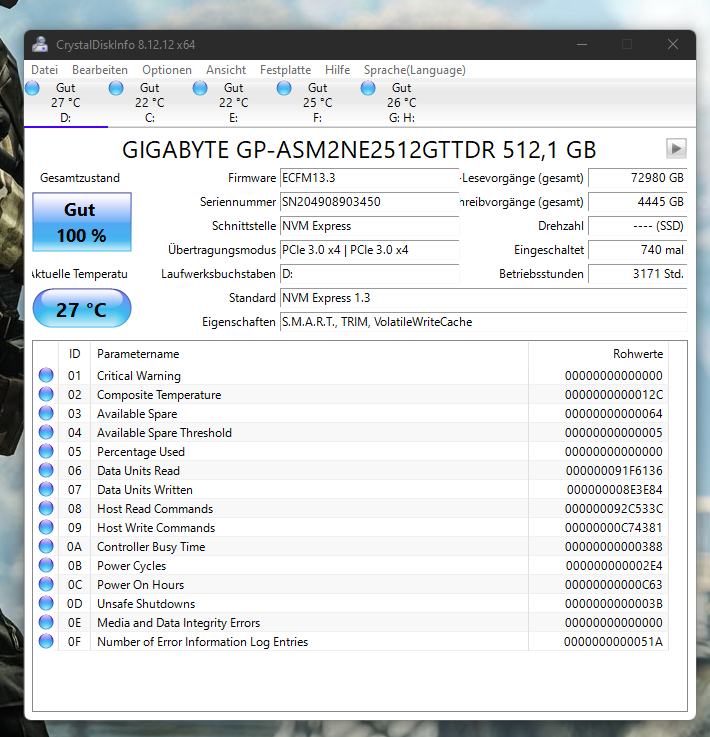Click the status icon of Power Cycles row
Image resolution: width=710 pixels, height=737 pixels.
coord(46,565)
